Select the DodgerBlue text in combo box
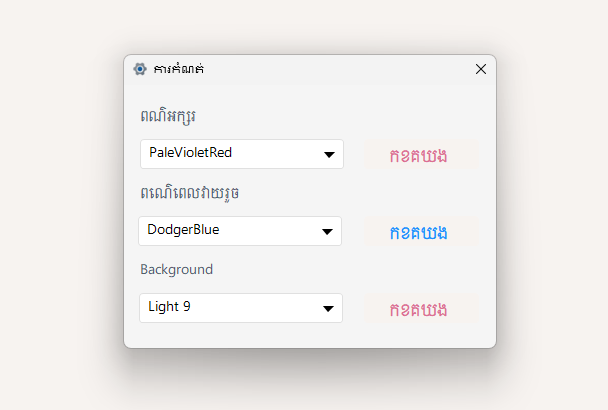The height and width of the screenshot is (410, 608). click(183, 230)
